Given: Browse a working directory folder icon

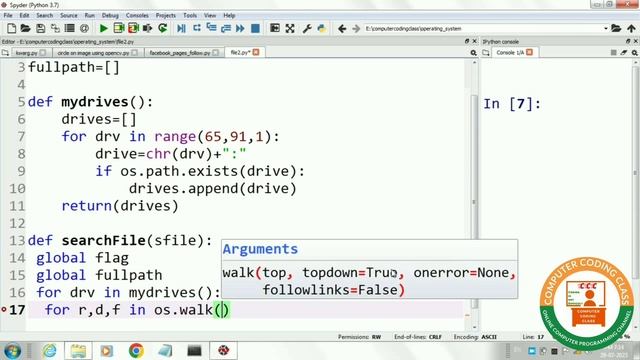Looking at the screenshot, I should (616, 28).
